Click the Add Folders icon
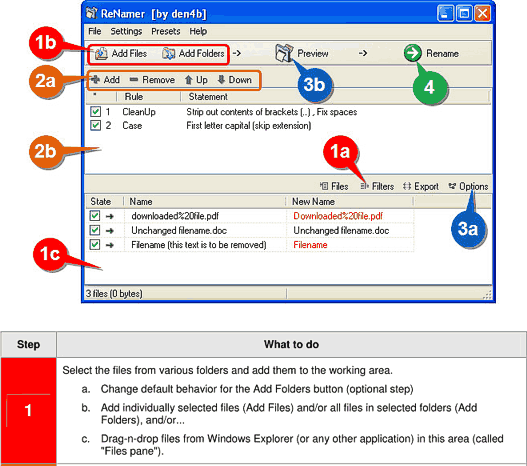The image size is (527, 466). (x=168, y=54)
